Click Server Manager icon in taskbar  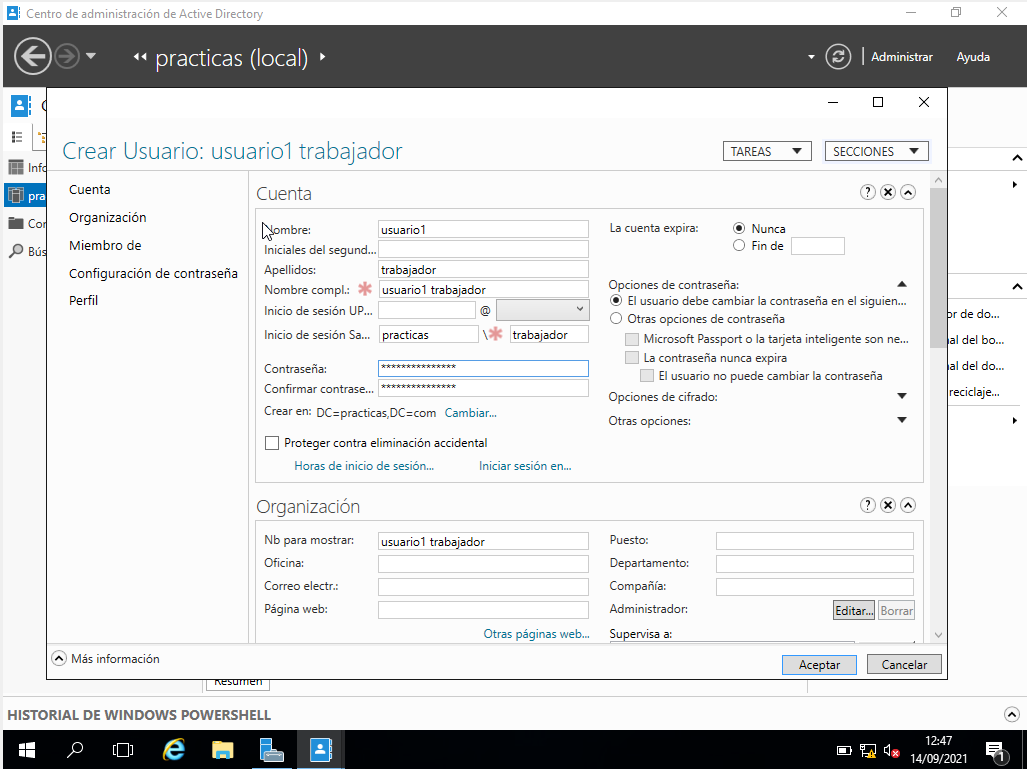click(x=272, y=749)
